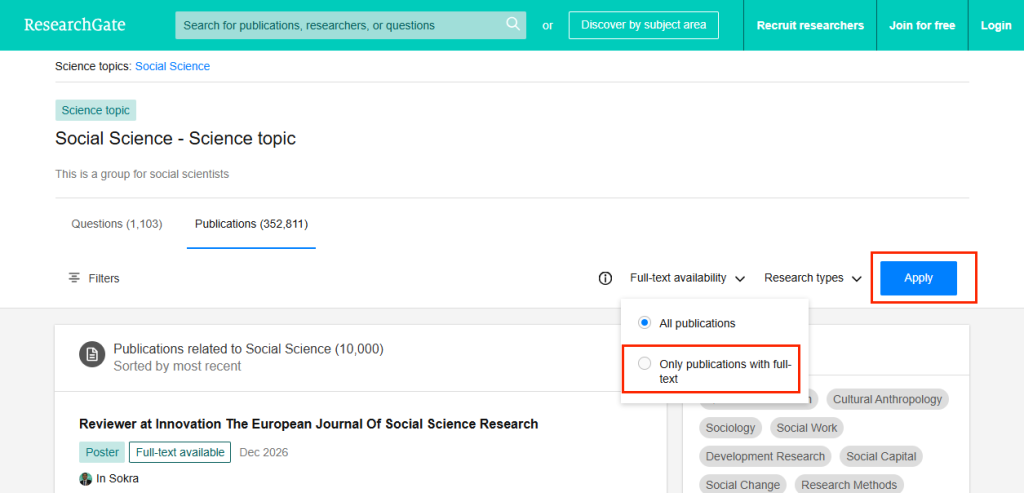
Task: Click In Sokra's author avatar
Action: pos(86,479)
